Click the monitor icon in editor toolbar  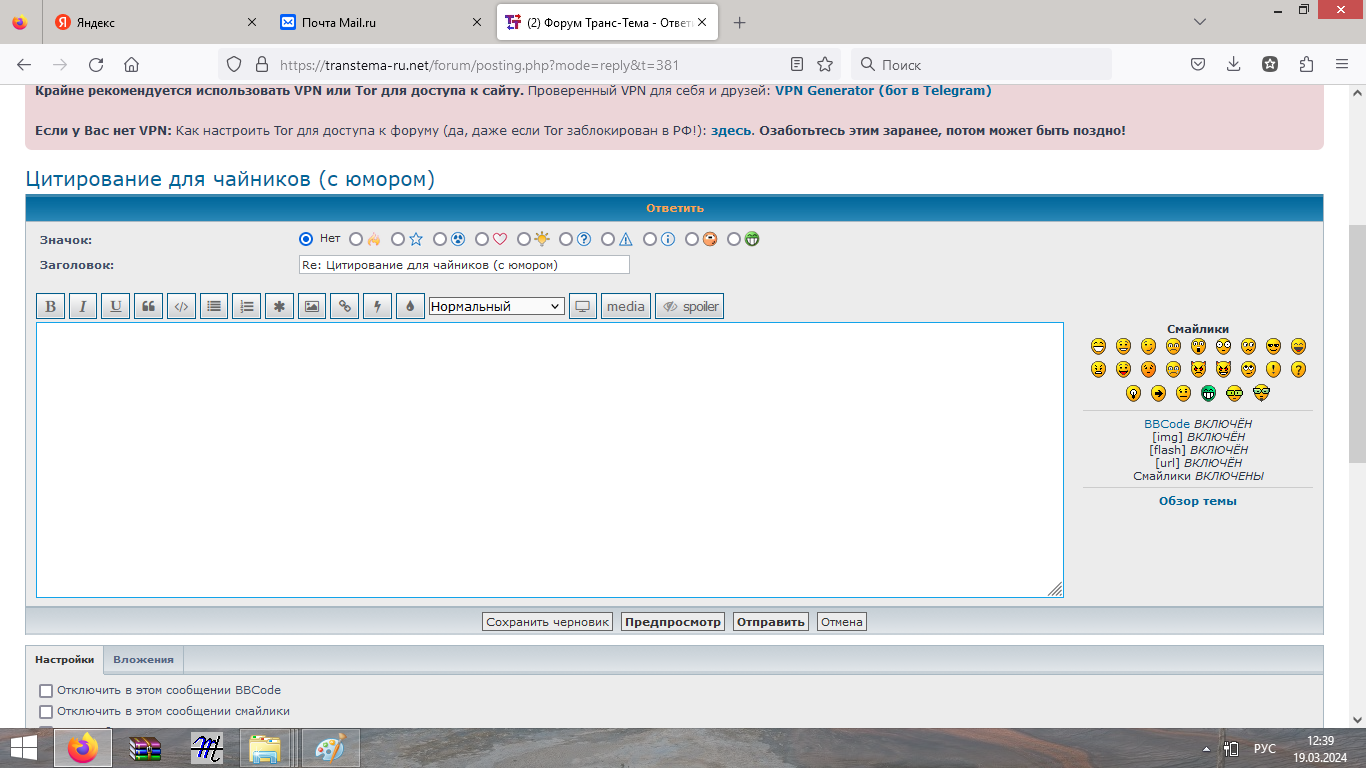pos(583,306)
